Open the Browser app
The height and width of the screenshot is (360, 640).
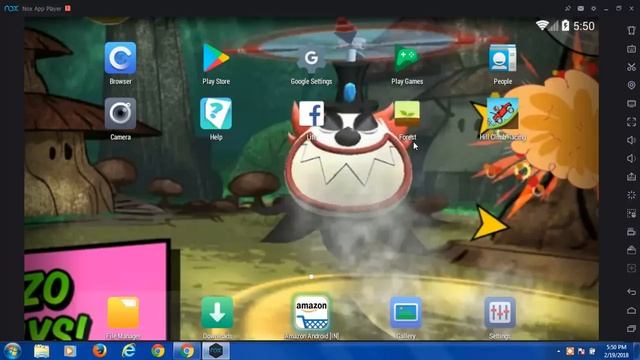[120, 58]
